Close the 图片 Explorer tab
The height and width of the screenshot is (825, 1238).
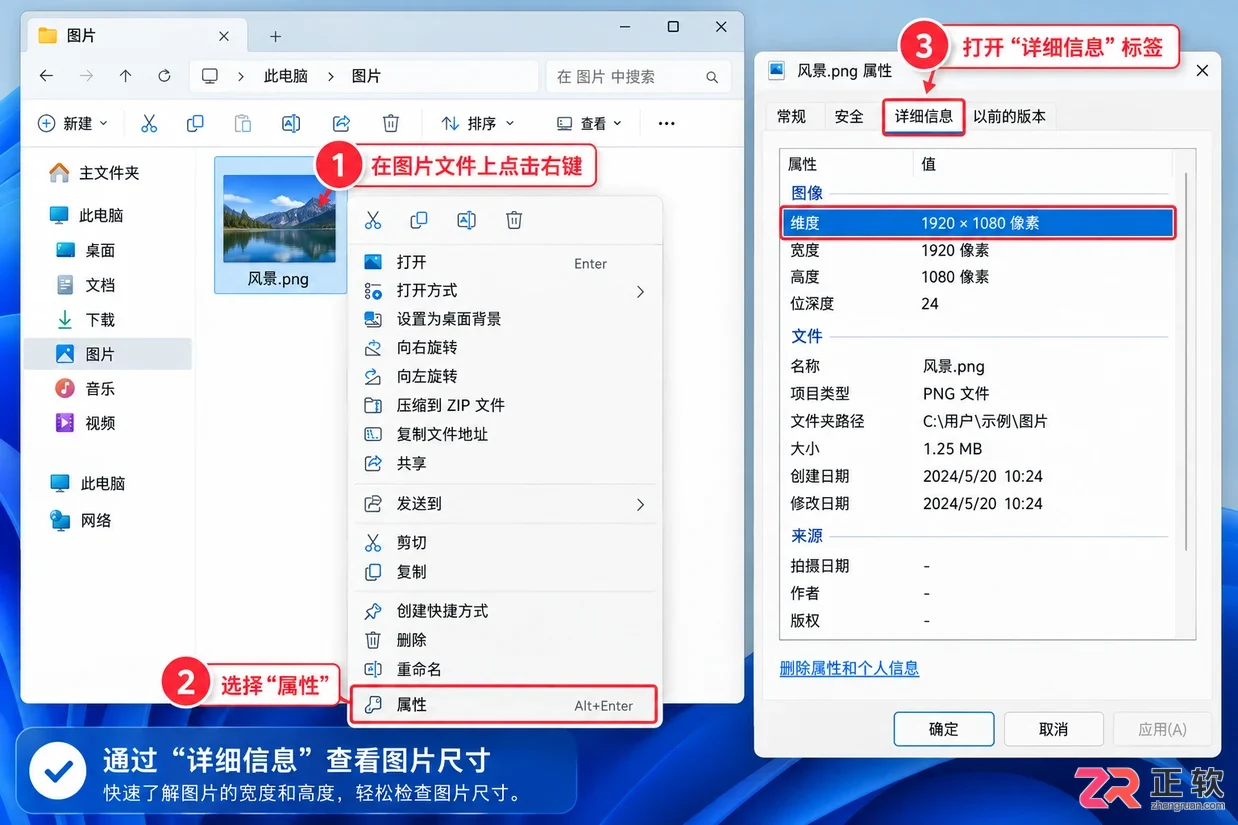[224, 36]
